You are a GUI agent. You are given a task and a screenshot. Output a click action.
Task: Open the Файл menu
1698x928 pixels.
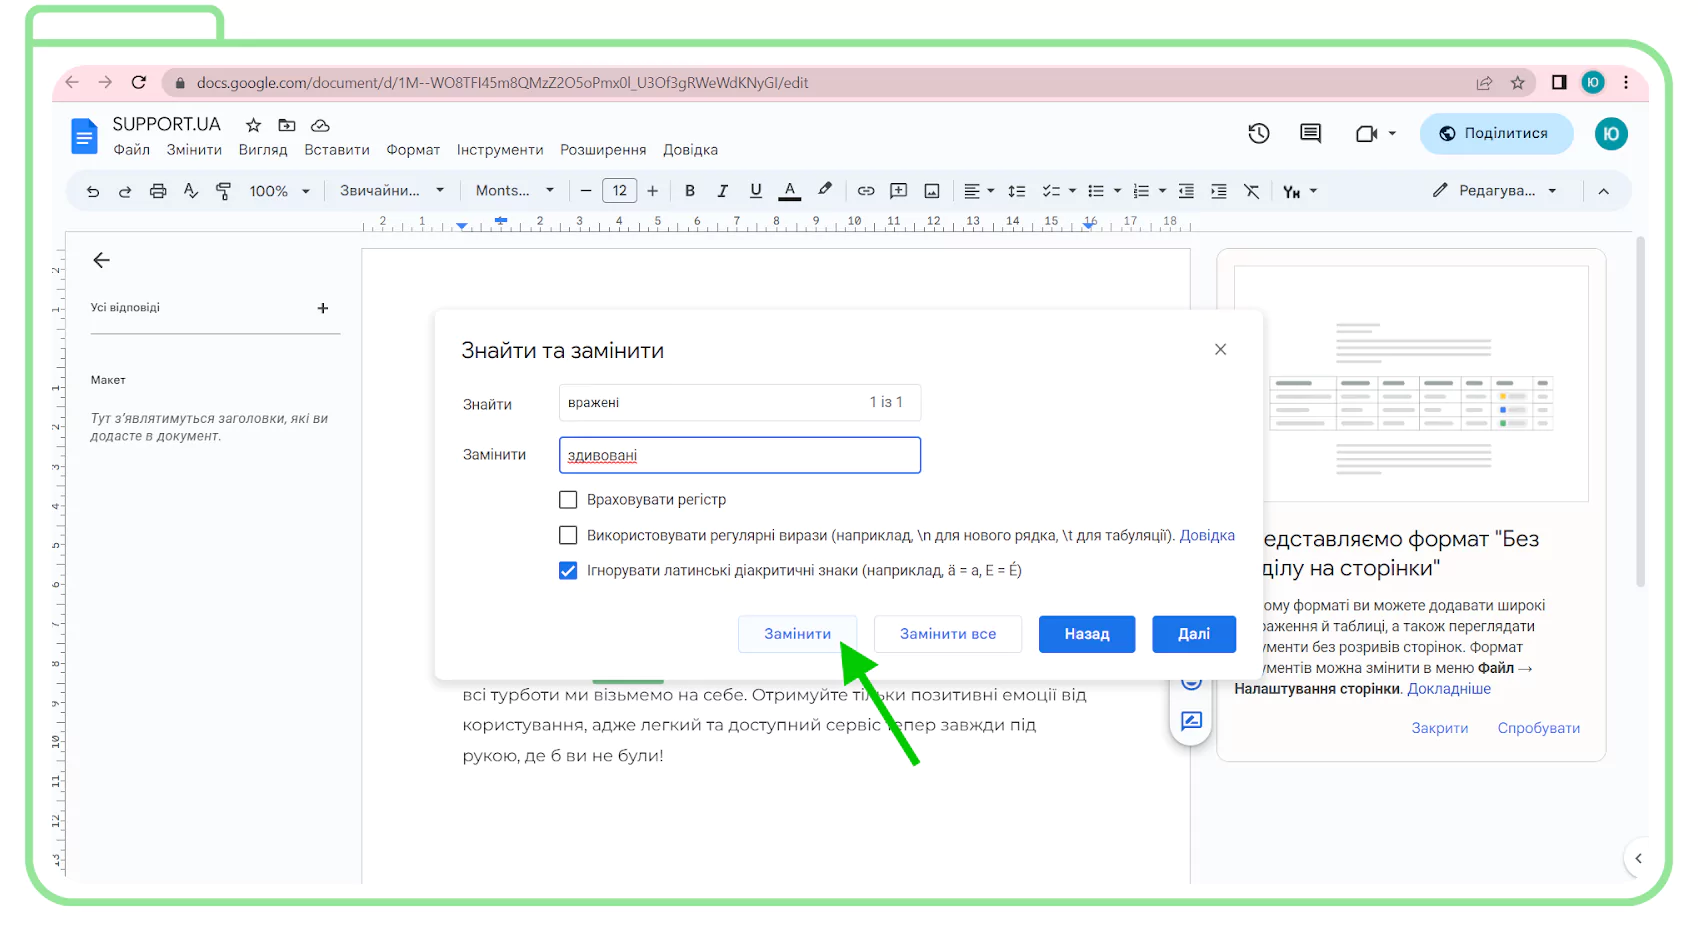click(132, 150)
